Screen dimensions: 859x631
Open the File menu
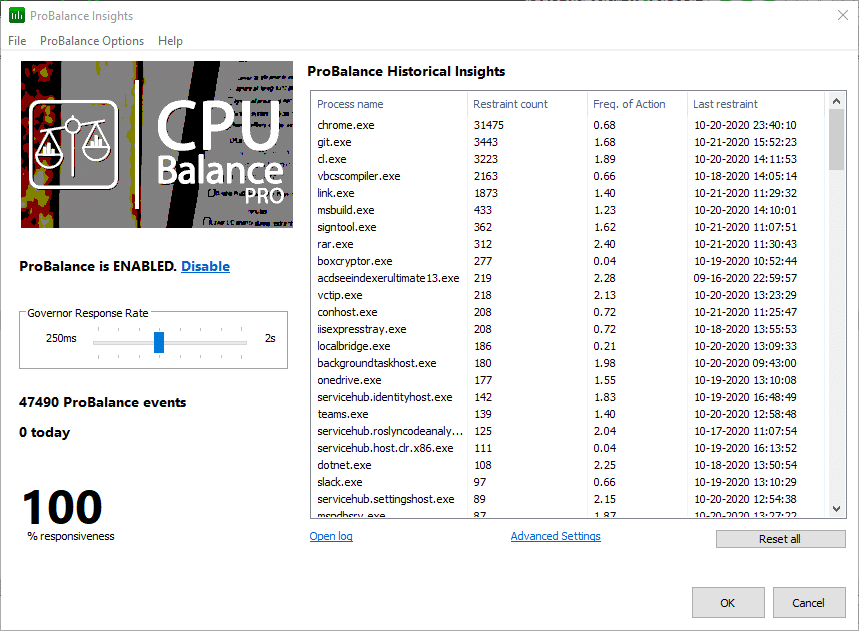[x=17, y=41]
